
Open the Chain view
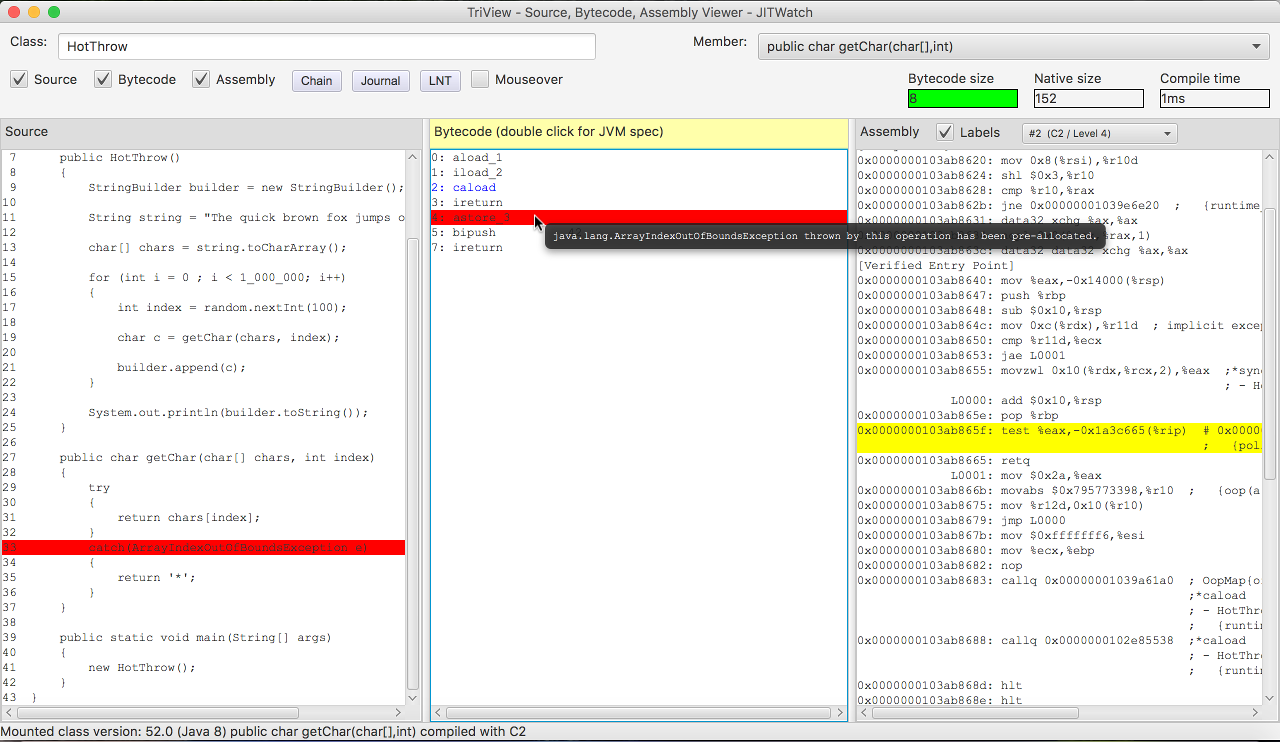pyautogui.click(x=317, y=81)
